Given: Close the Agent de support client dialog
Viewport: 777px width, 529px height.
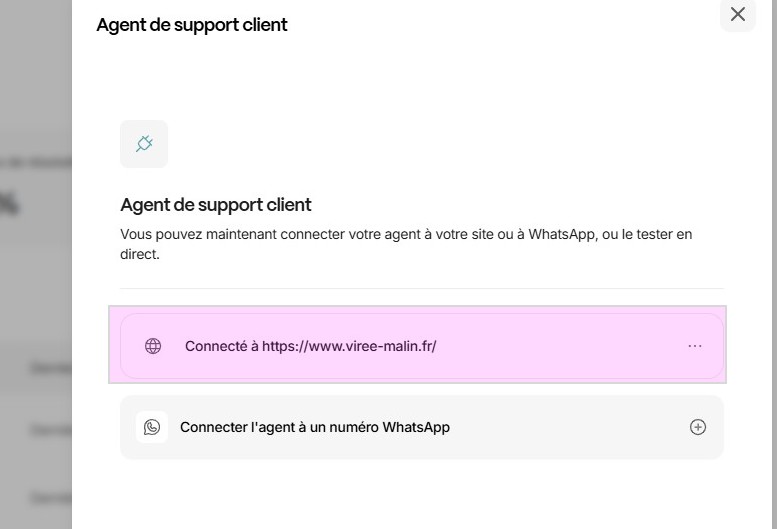Looking at the screenshot, I should [738, 14].
